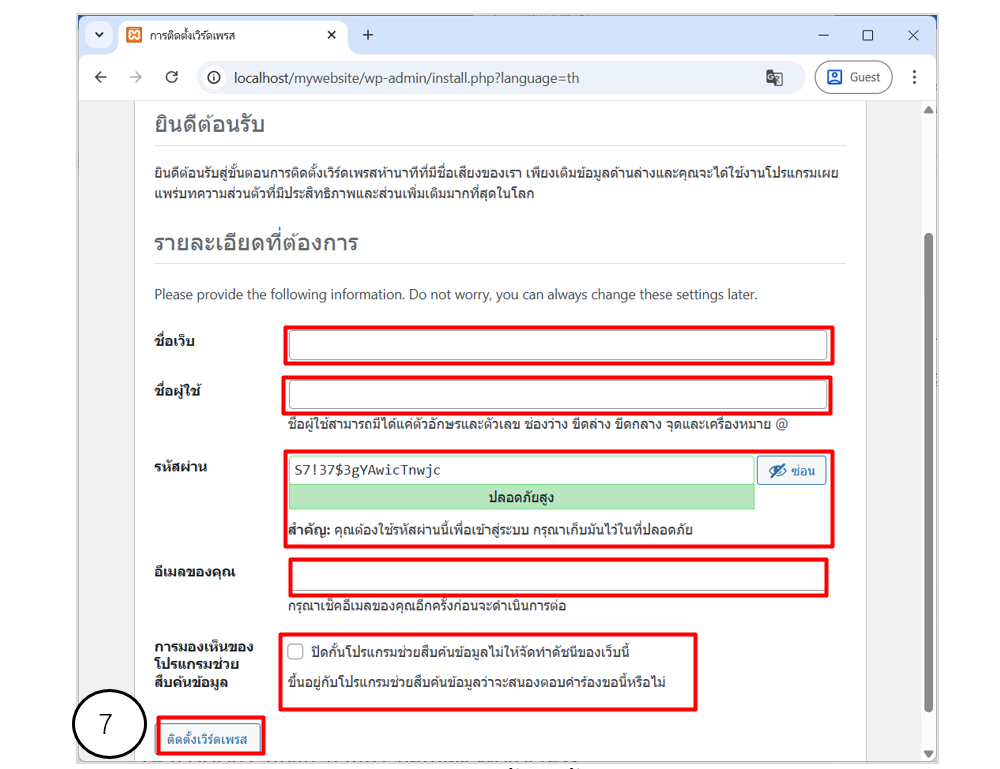This screenshot has width=1000, height=769.
Task: Reload the page with refresh icon
Action: (x=172, y=77)
